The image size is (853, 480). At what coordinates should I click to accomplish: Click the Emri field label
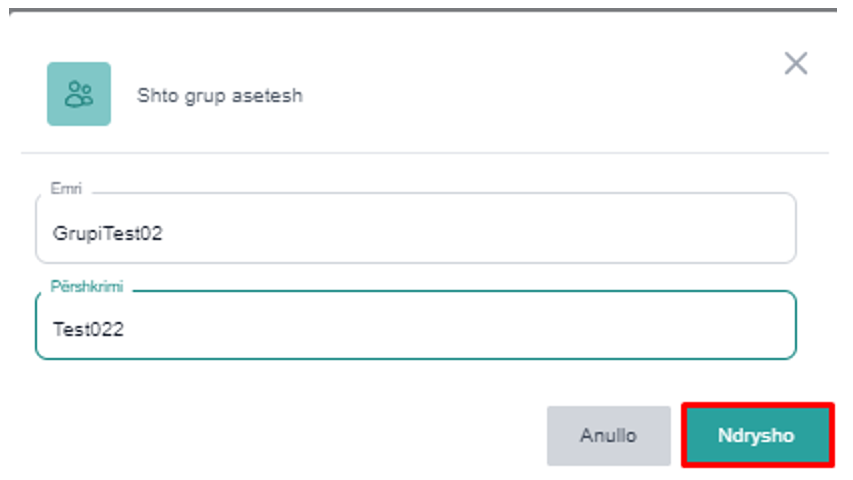(x=66, y=188)
